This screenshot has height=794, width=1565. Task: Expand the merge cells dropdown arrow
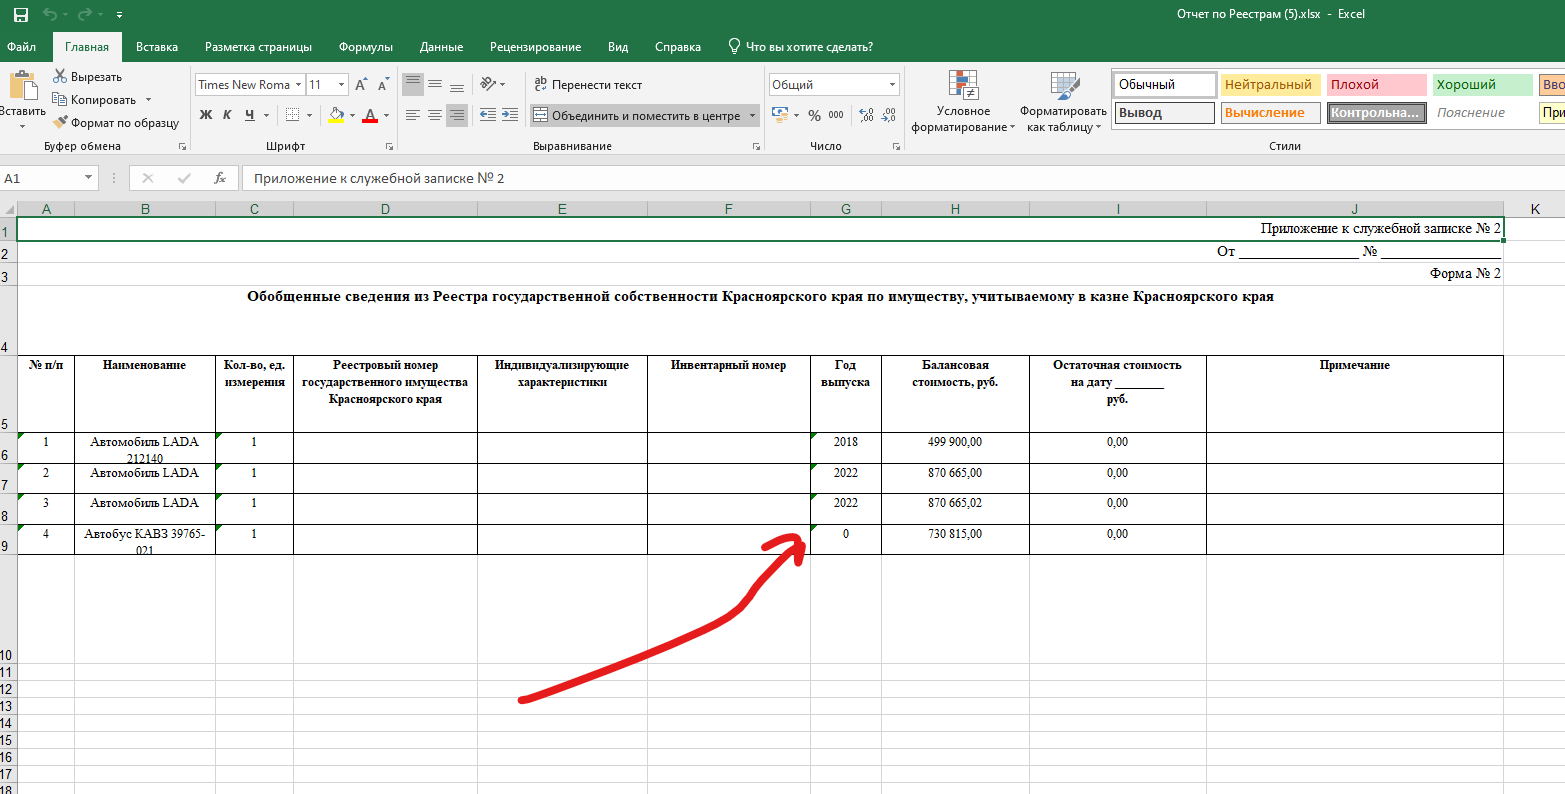[x=752, y=116]
